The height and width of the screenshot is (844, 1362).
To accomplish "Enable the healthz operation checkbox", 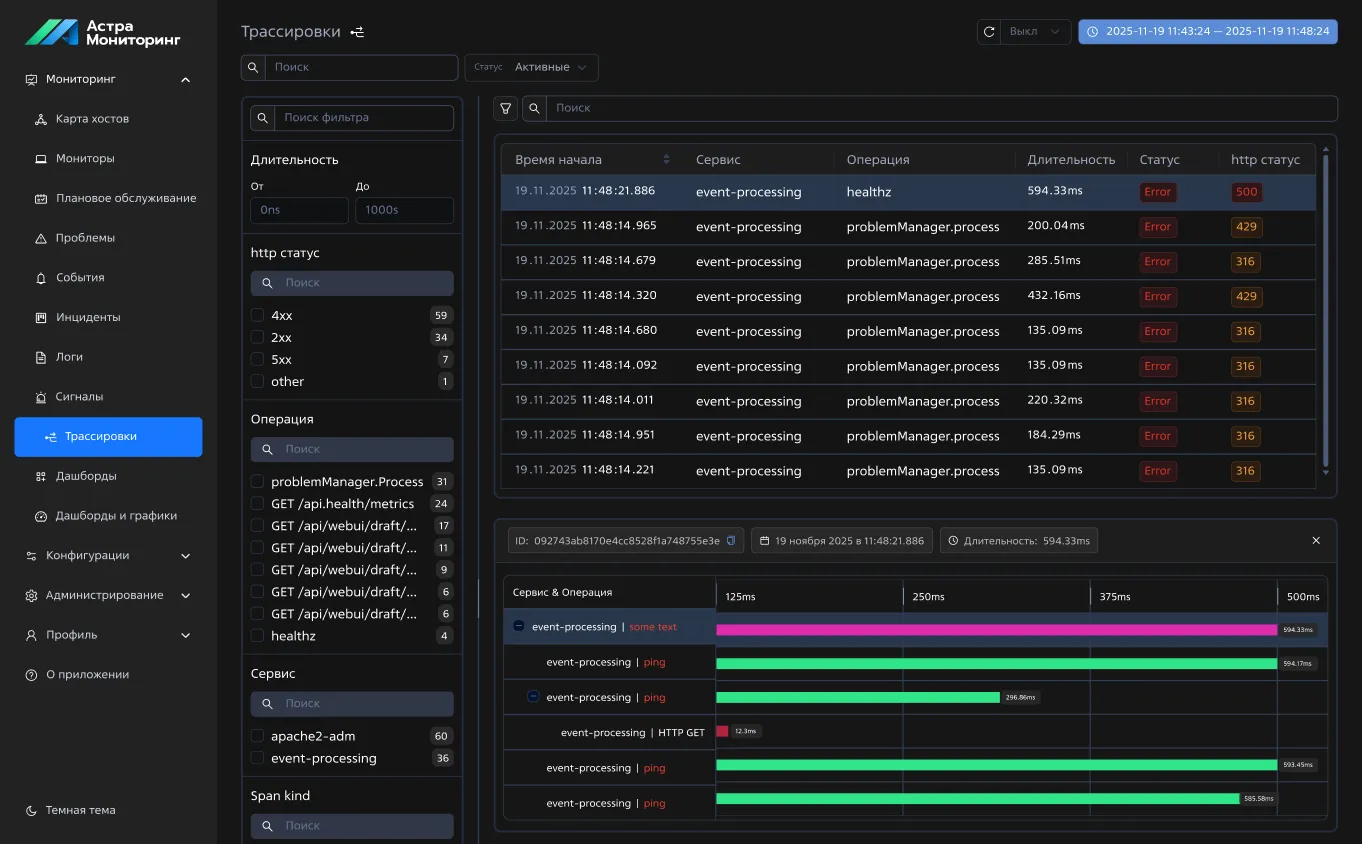I will (258, 636).
